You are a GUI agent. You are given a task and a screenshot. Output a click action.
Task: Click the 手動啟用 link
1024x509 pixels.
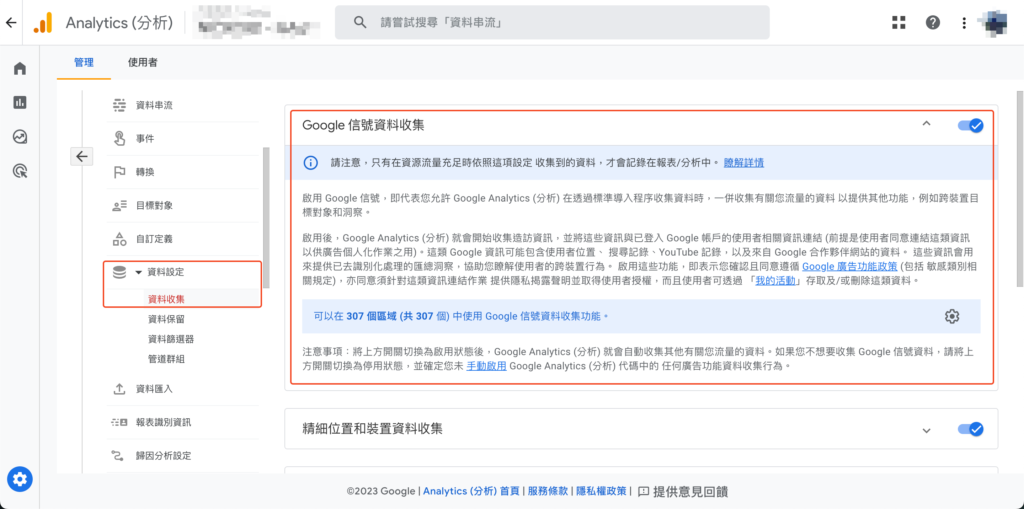pos(487,366)
